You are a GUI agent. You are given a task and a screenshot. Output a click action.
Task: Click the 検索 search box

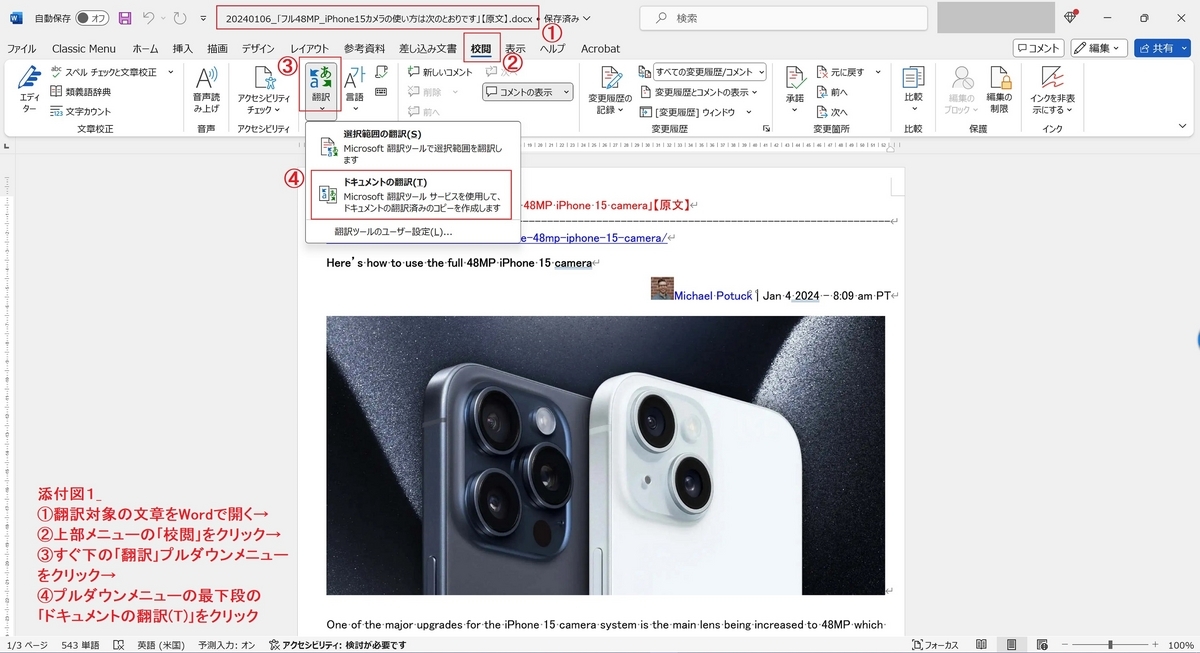tap(784, 18)
